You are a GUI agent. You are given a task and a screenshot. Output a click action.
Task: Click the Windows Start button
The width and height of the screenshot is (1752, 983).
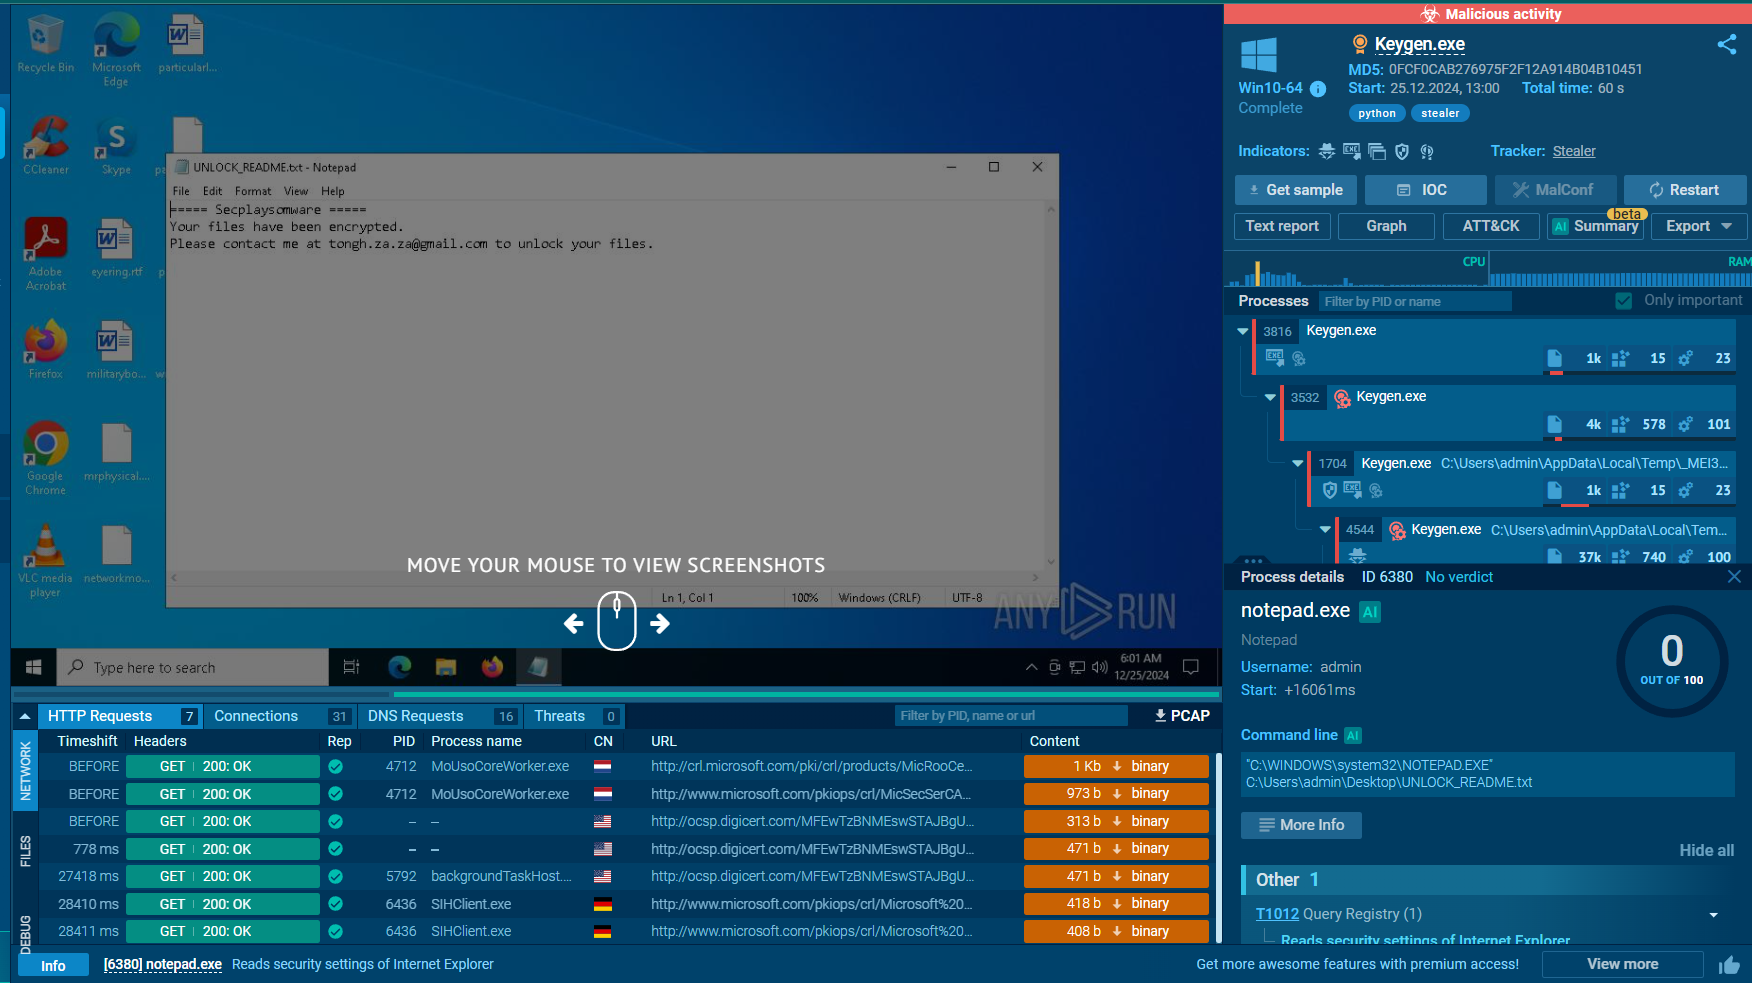33,667
